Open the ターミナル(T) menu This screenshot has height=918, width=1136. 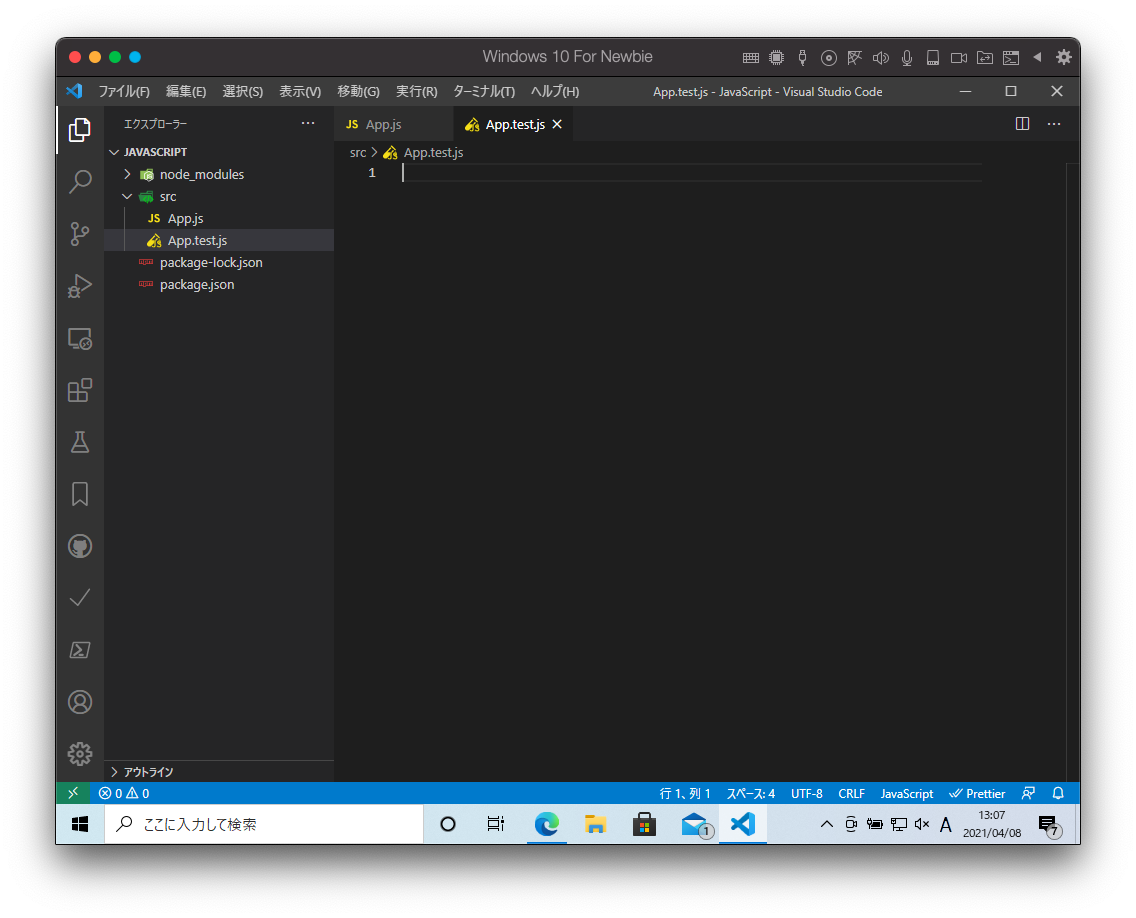[484, 91]
